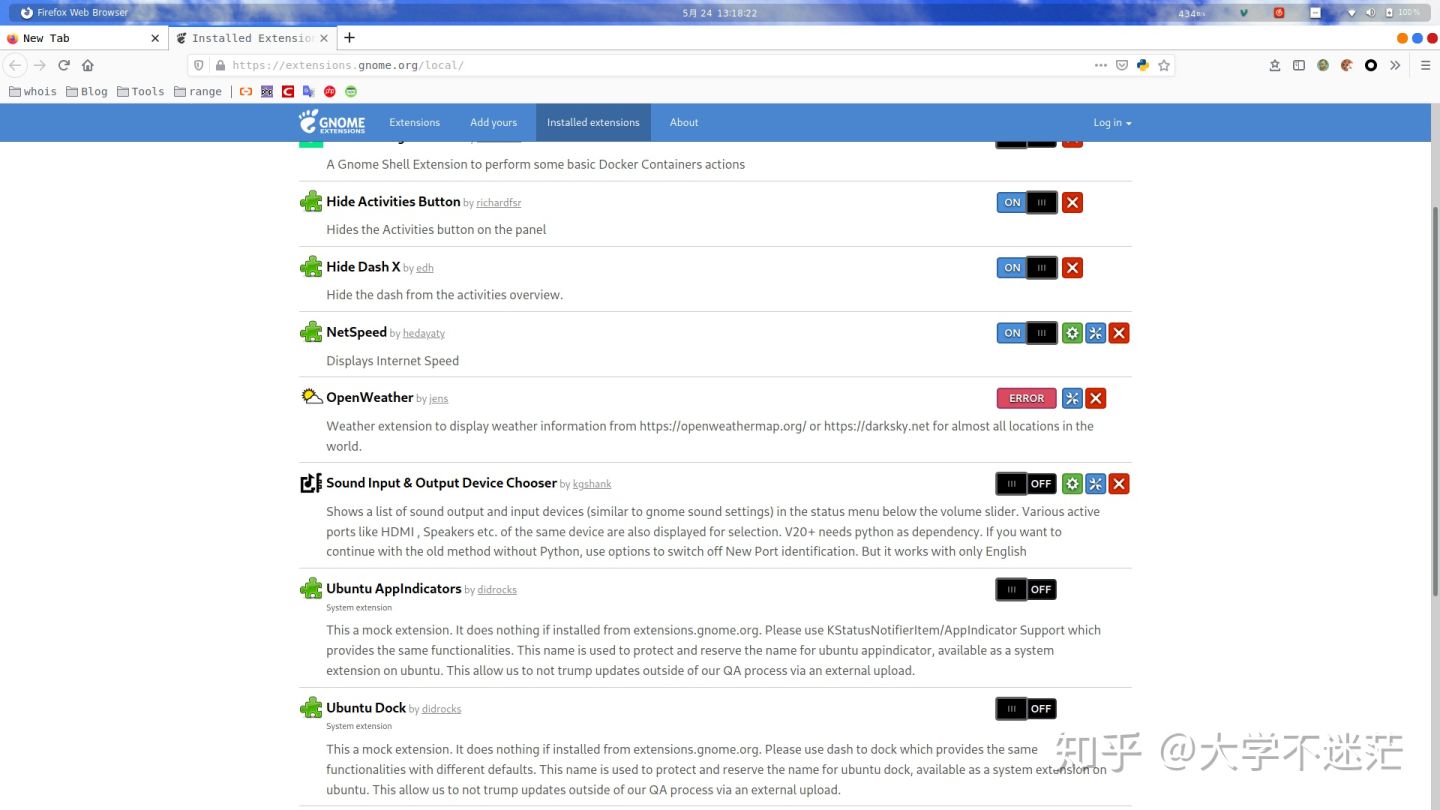Enable Sound Input & Output Device Chooser
Screen dimensions: 1440x810
click(x=1026, y=484)
